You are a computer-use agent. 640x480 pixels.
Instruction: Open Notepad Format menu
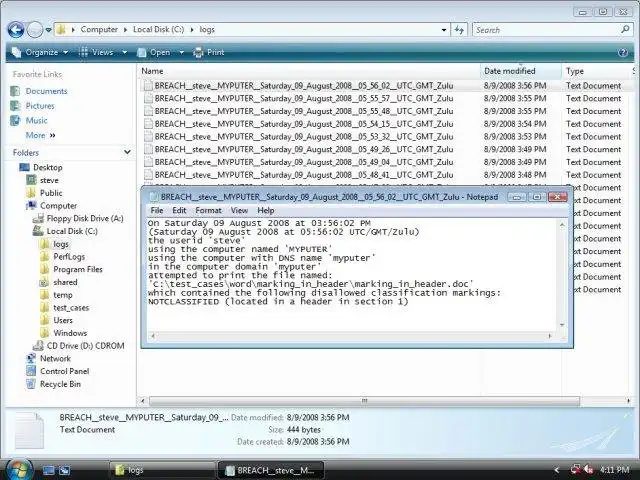209,210
